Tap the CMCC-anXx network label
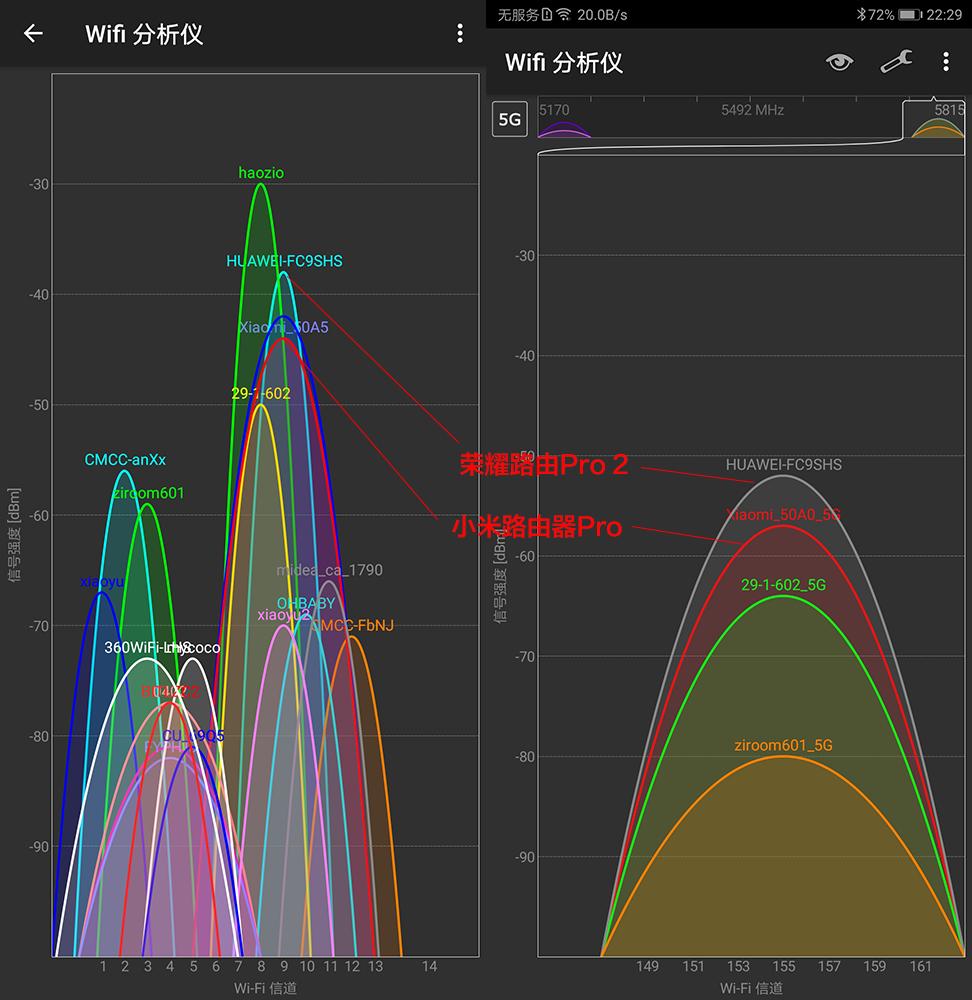Viewport: 972px width, 1000px height. pos(125,459)
